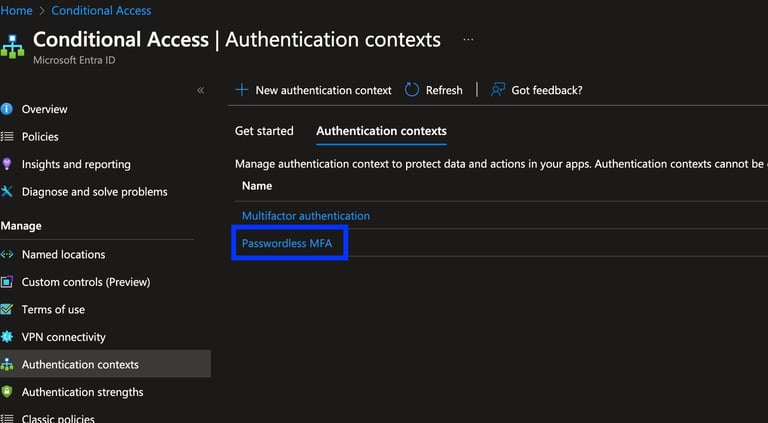
Task: Click the Conditional Access header icon
Action: coord(13,47)
